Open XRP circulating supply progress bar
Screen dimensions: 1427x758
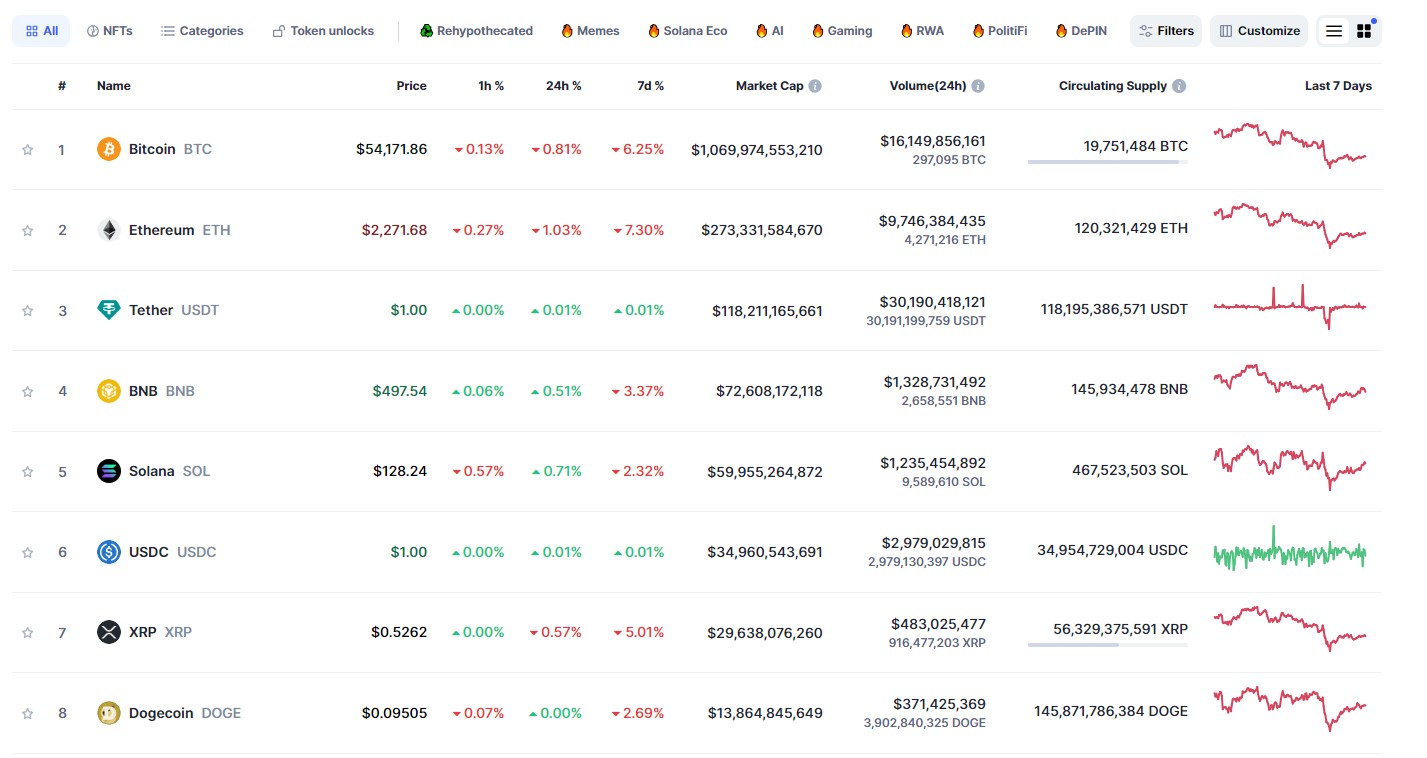click(1108, 645)
